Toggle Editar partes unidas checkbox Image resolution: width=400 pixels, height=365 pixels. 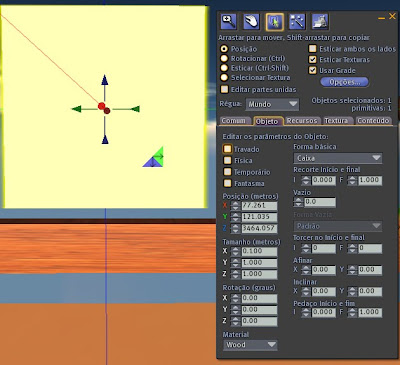[x=225, y=89]
